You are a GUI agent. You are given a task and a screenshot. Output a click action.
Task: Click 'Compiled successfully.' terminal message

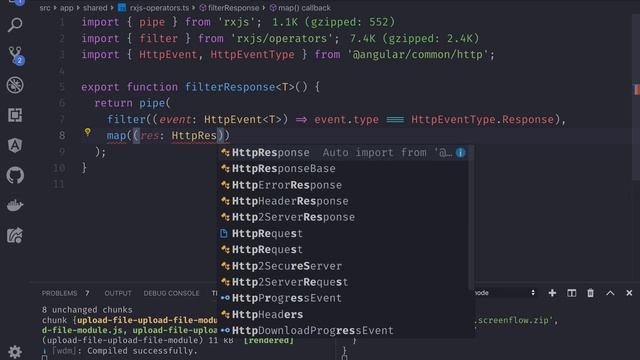click(x=142, y=351)
